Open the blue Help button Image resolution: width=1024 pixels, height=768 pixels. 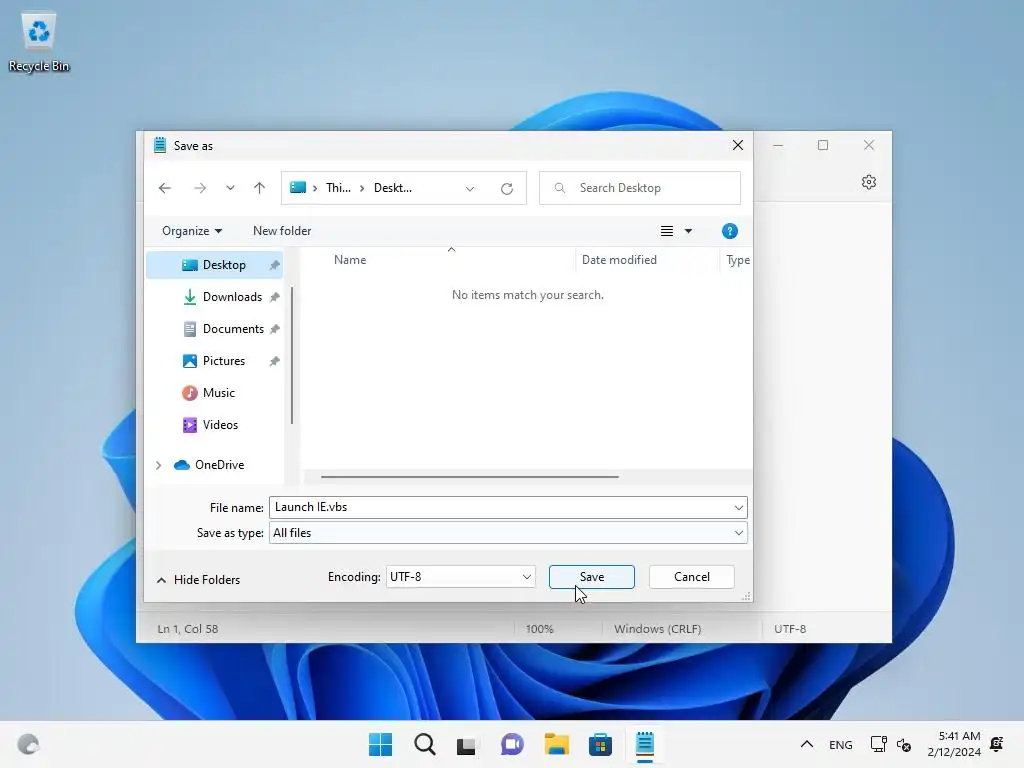(729, 231)
